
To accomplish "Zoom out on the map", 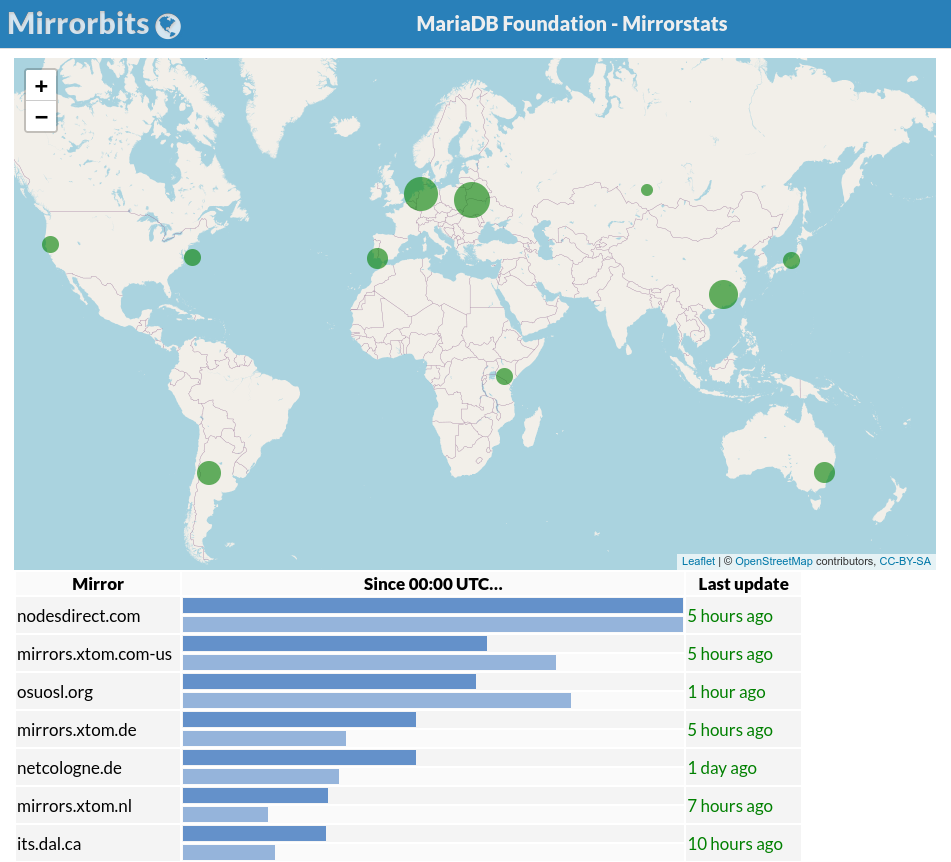I will pyautogui.click(x=41, y=116).
